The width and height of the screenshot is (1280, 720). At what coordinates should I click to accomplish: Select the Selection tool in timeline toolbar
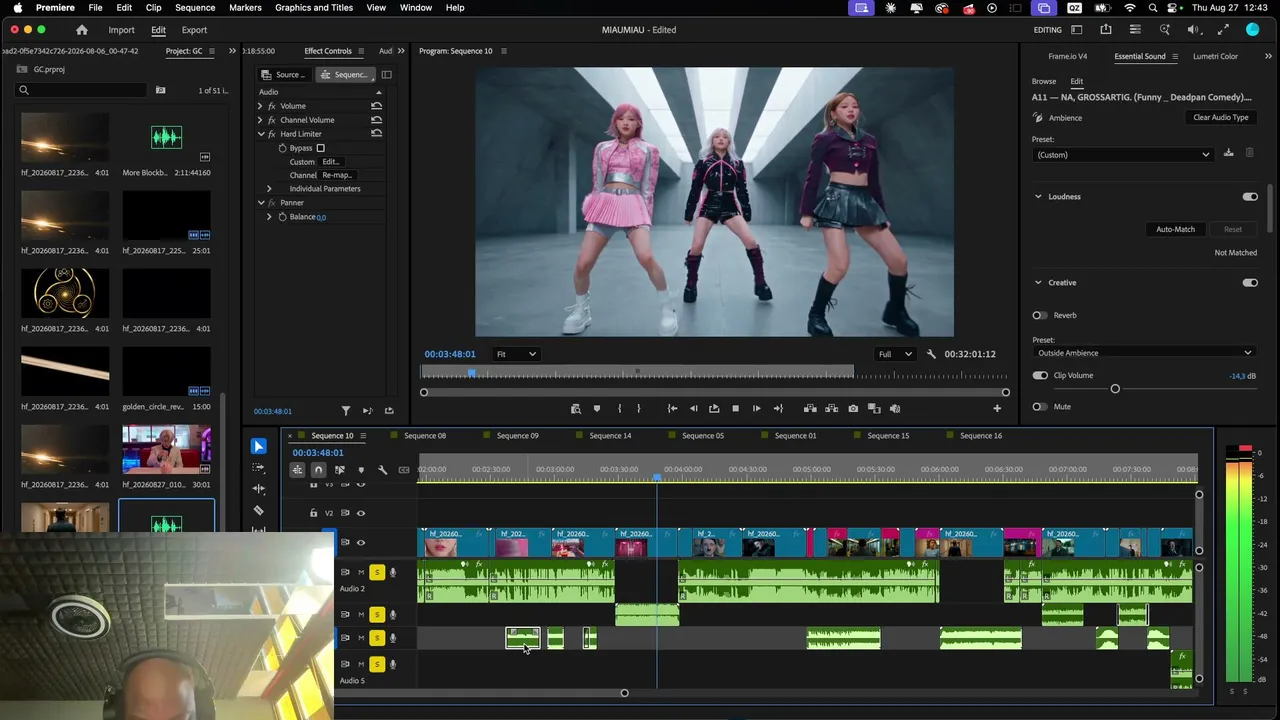(x=259, y=446)
